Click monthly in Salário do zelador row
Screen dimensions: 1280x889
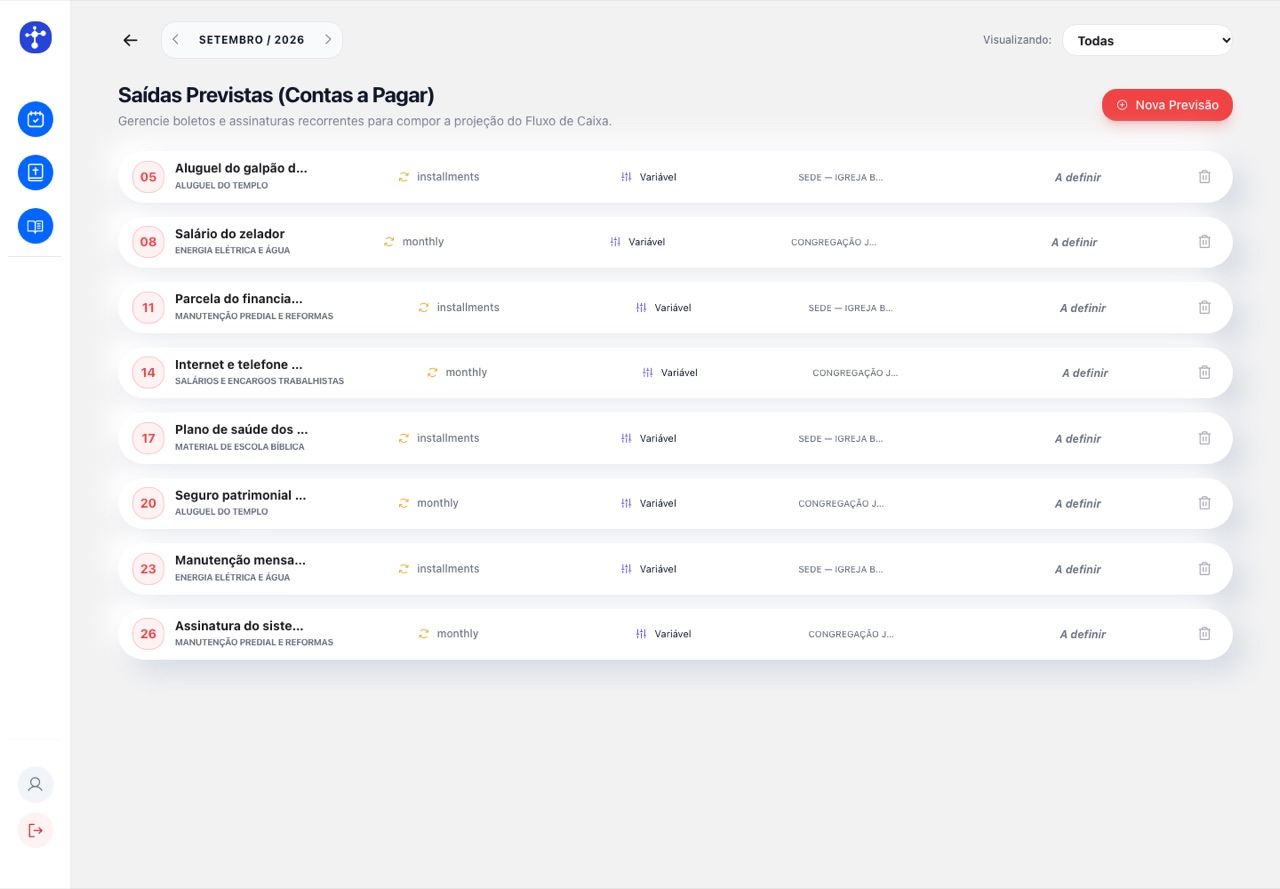[x=423, y=242]
